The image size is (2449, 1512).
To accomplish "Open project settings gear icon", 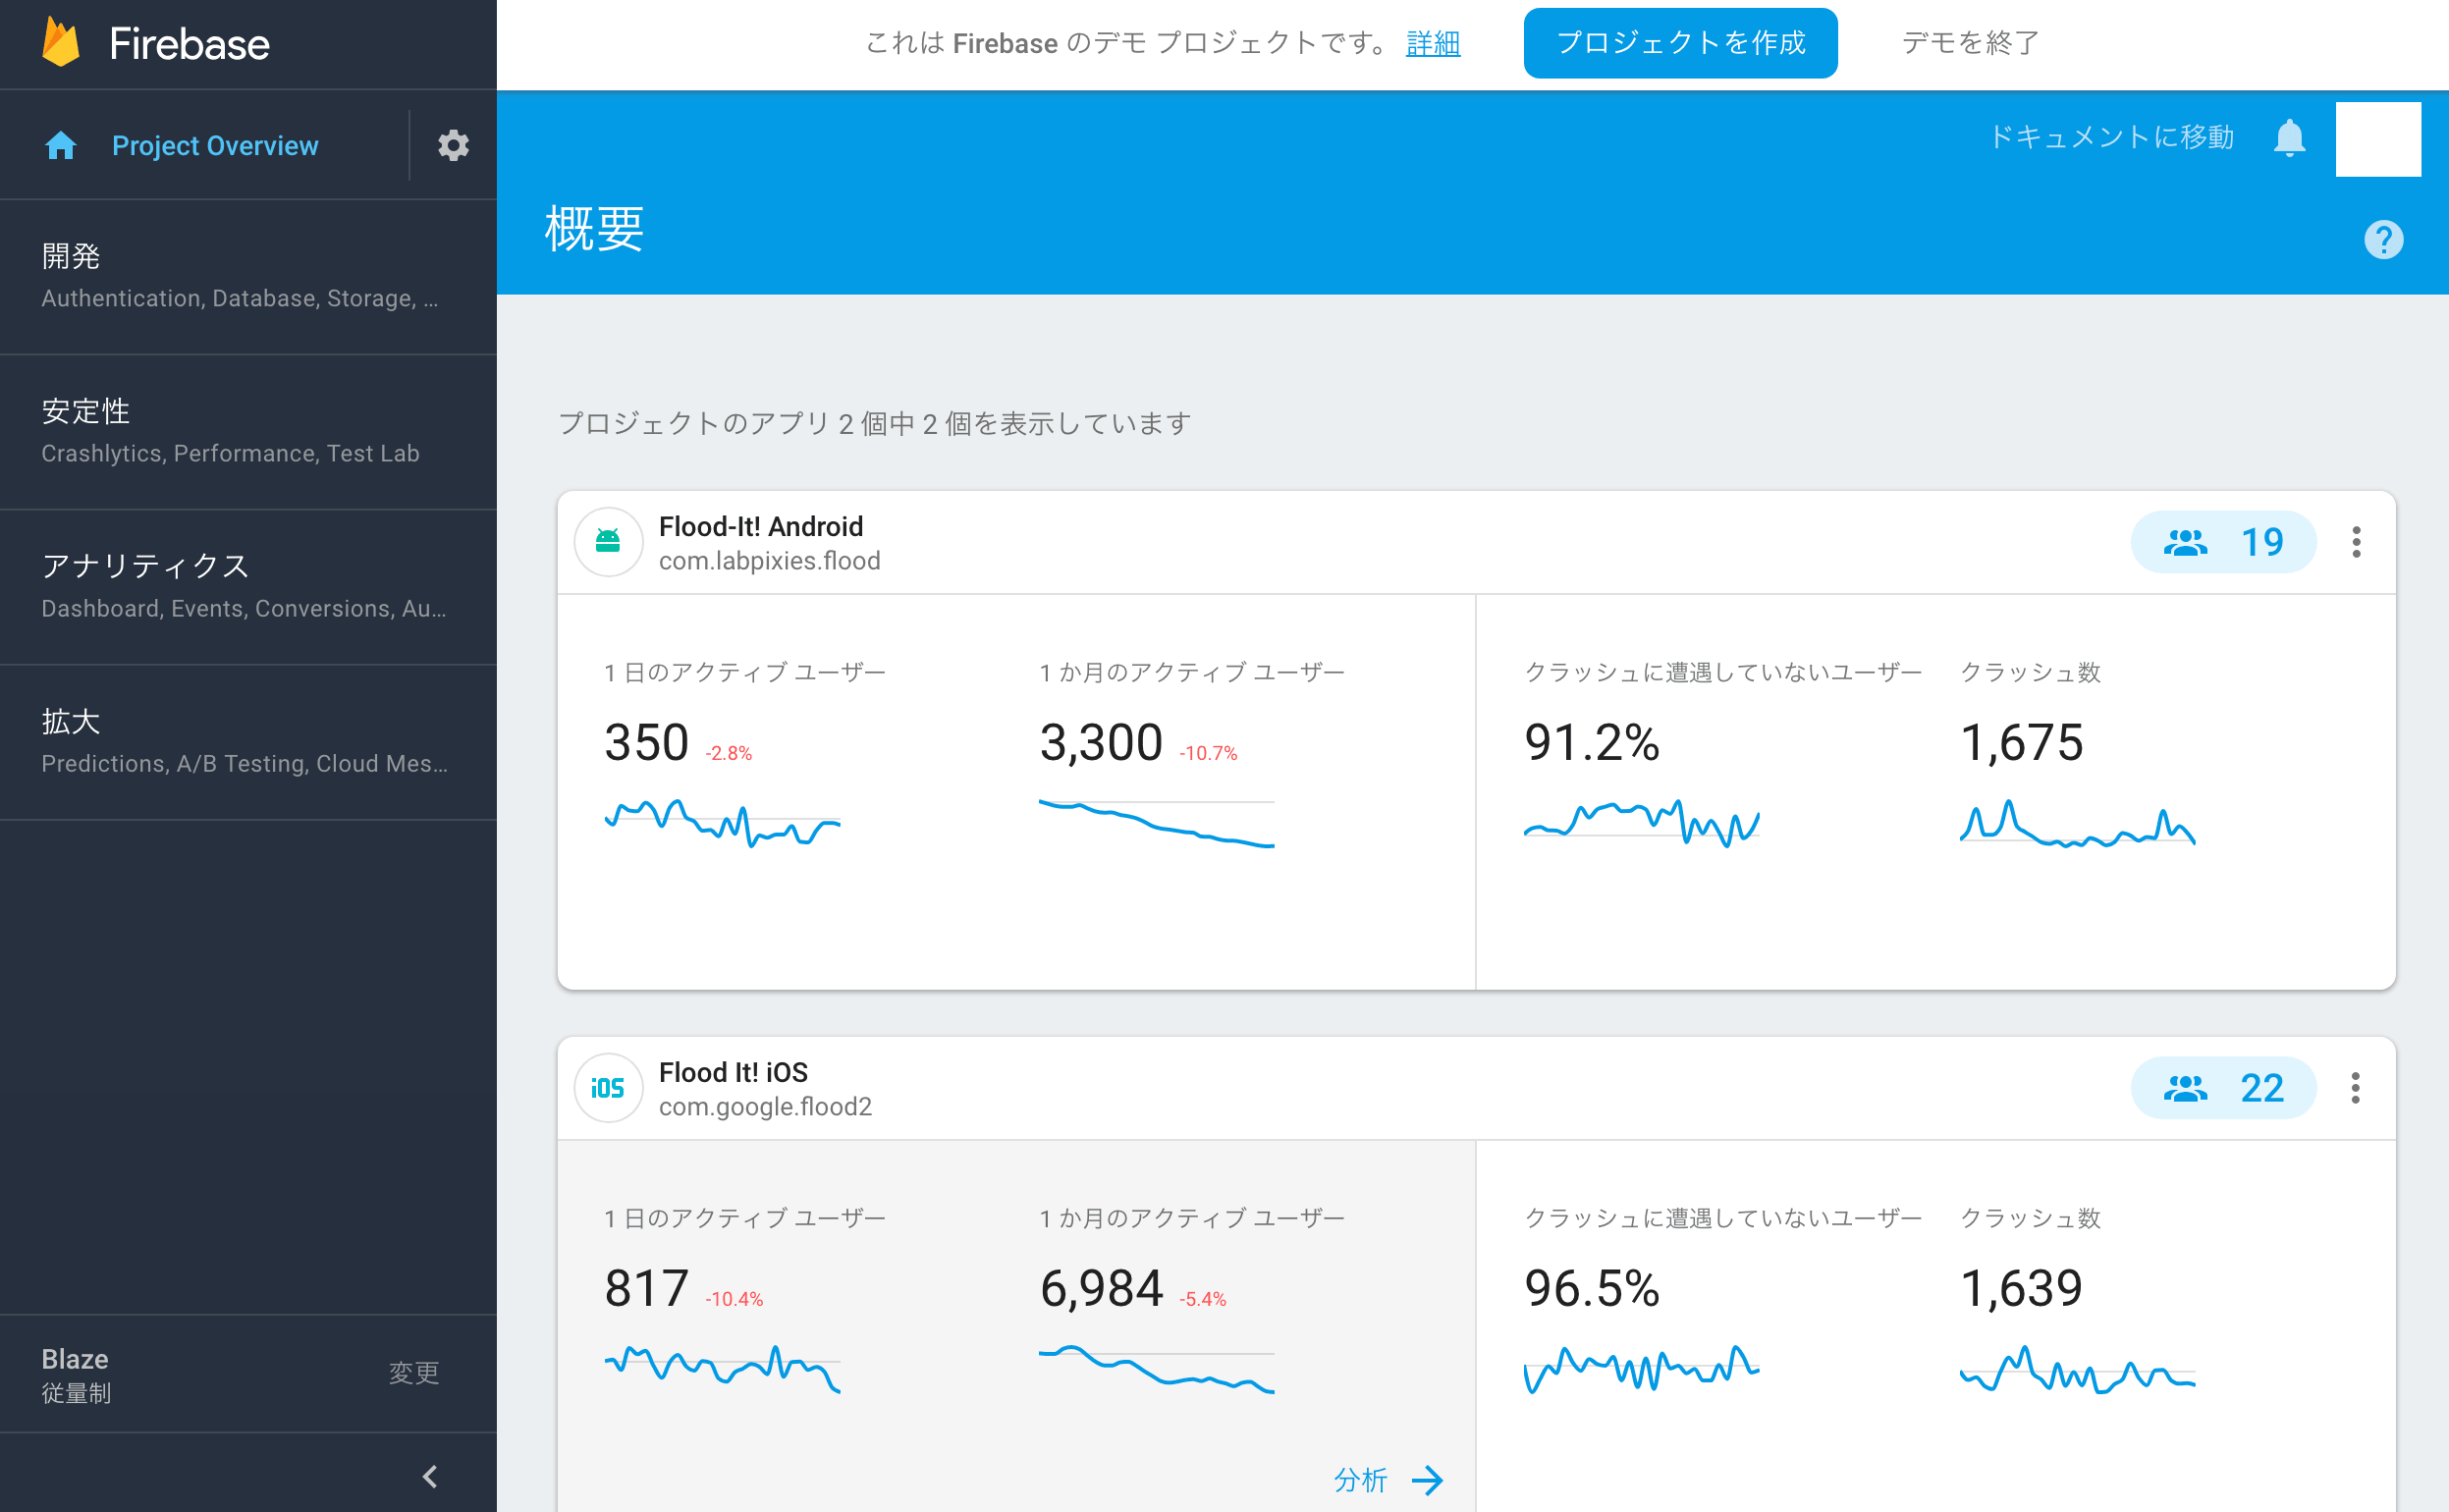I will click(453, 146).
